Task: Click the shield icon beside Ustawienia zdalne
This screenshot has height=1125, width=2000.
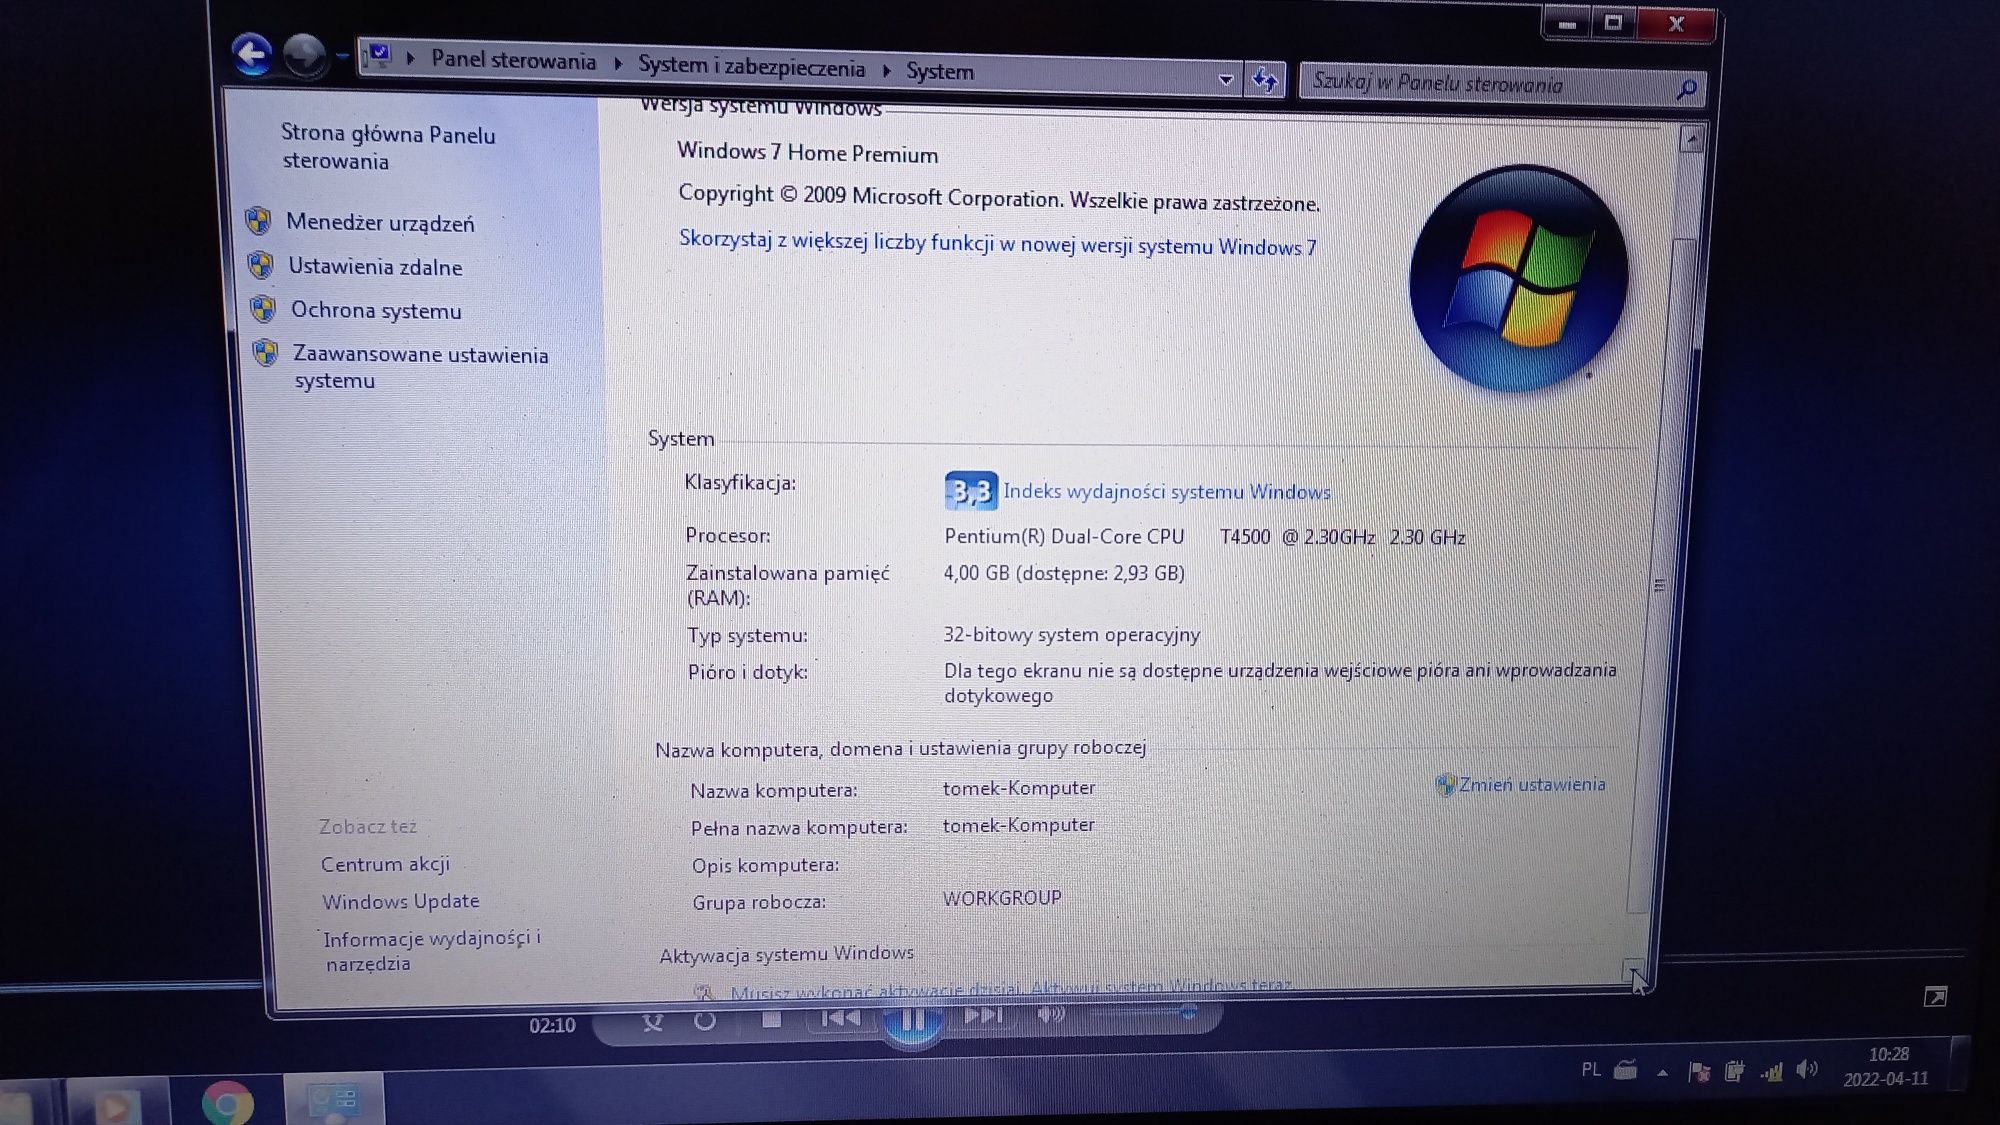Action: (260, 265)
